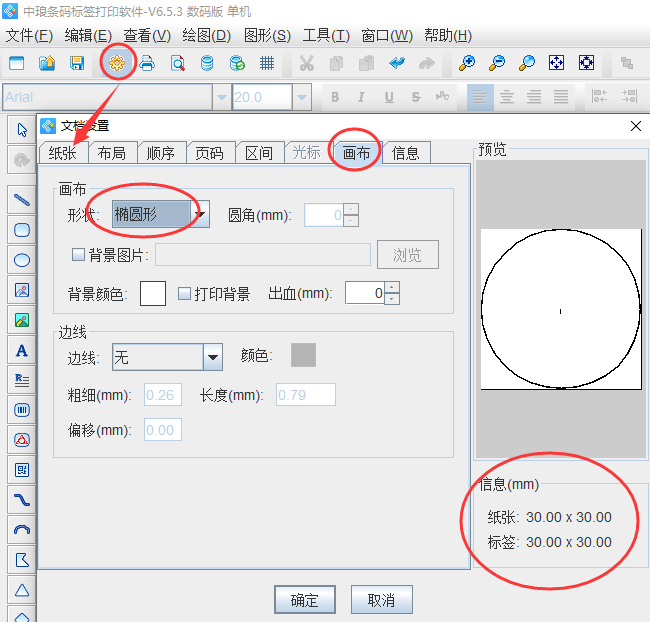Click the zoom in magnifier icon

coord(466,63)
